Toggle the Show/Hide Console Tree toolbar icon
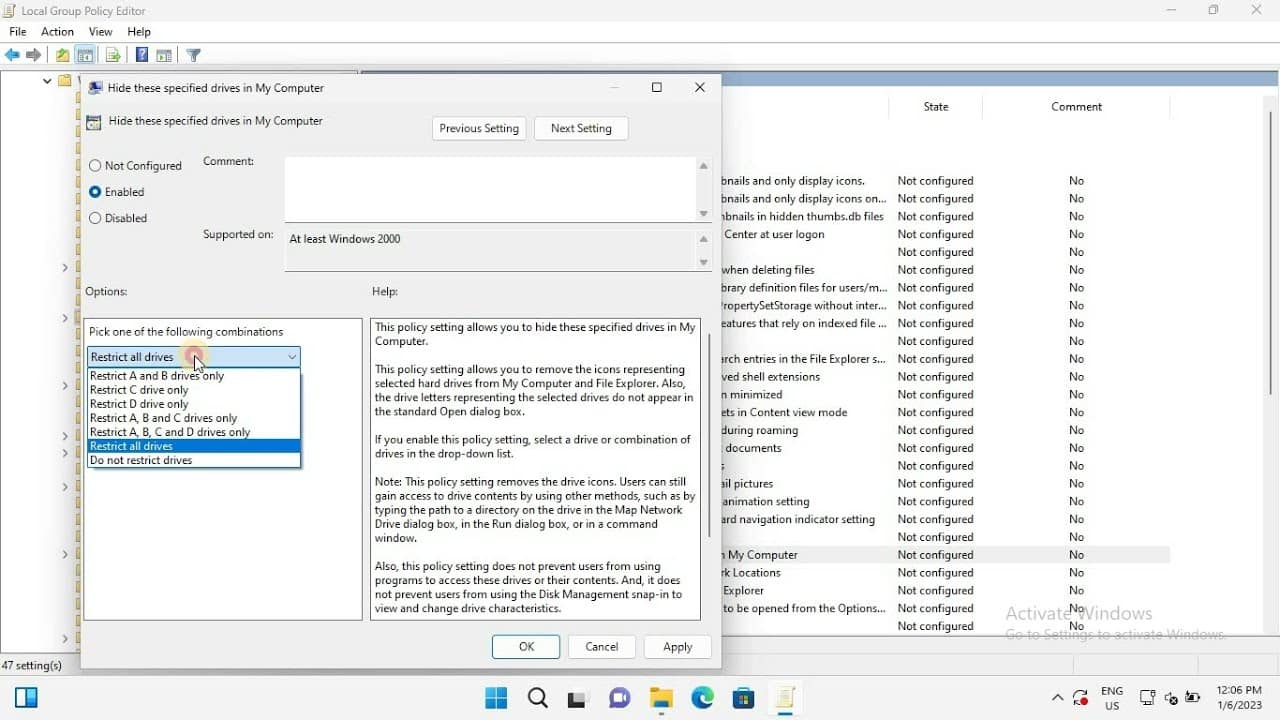 tap(85, 55)
